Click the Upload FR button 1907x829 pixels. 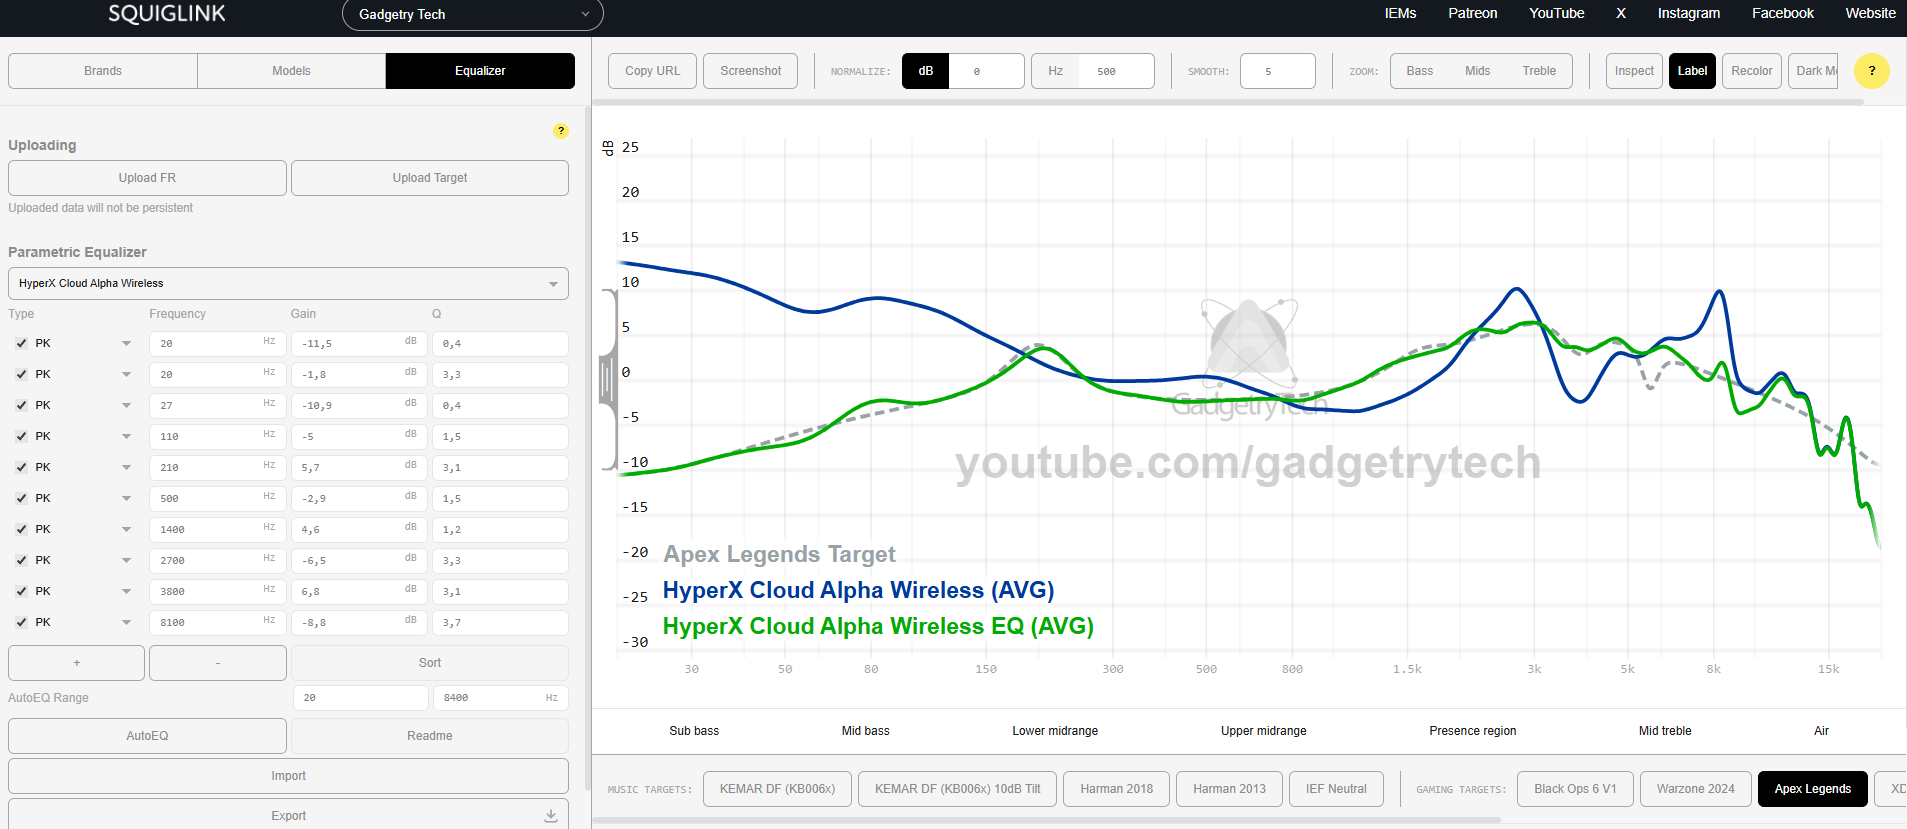147,178
